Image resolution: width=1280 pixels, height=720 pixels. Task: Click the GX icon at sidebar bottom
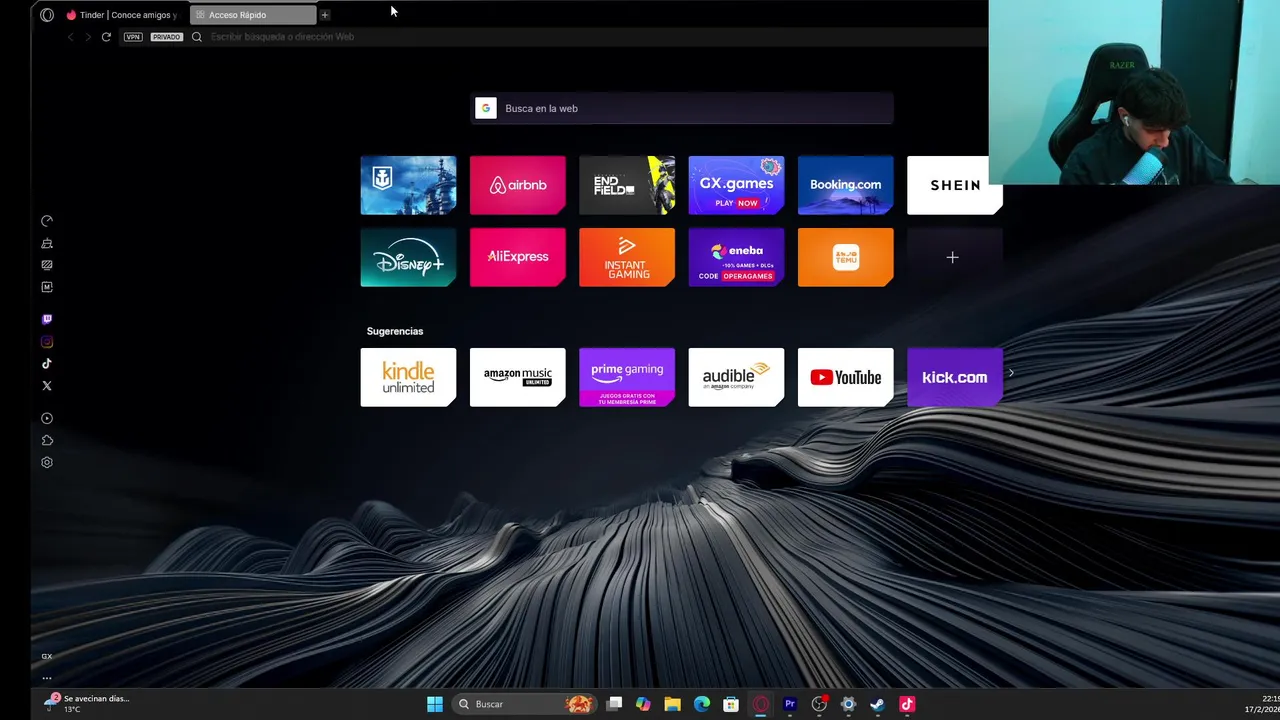[47, 656]
